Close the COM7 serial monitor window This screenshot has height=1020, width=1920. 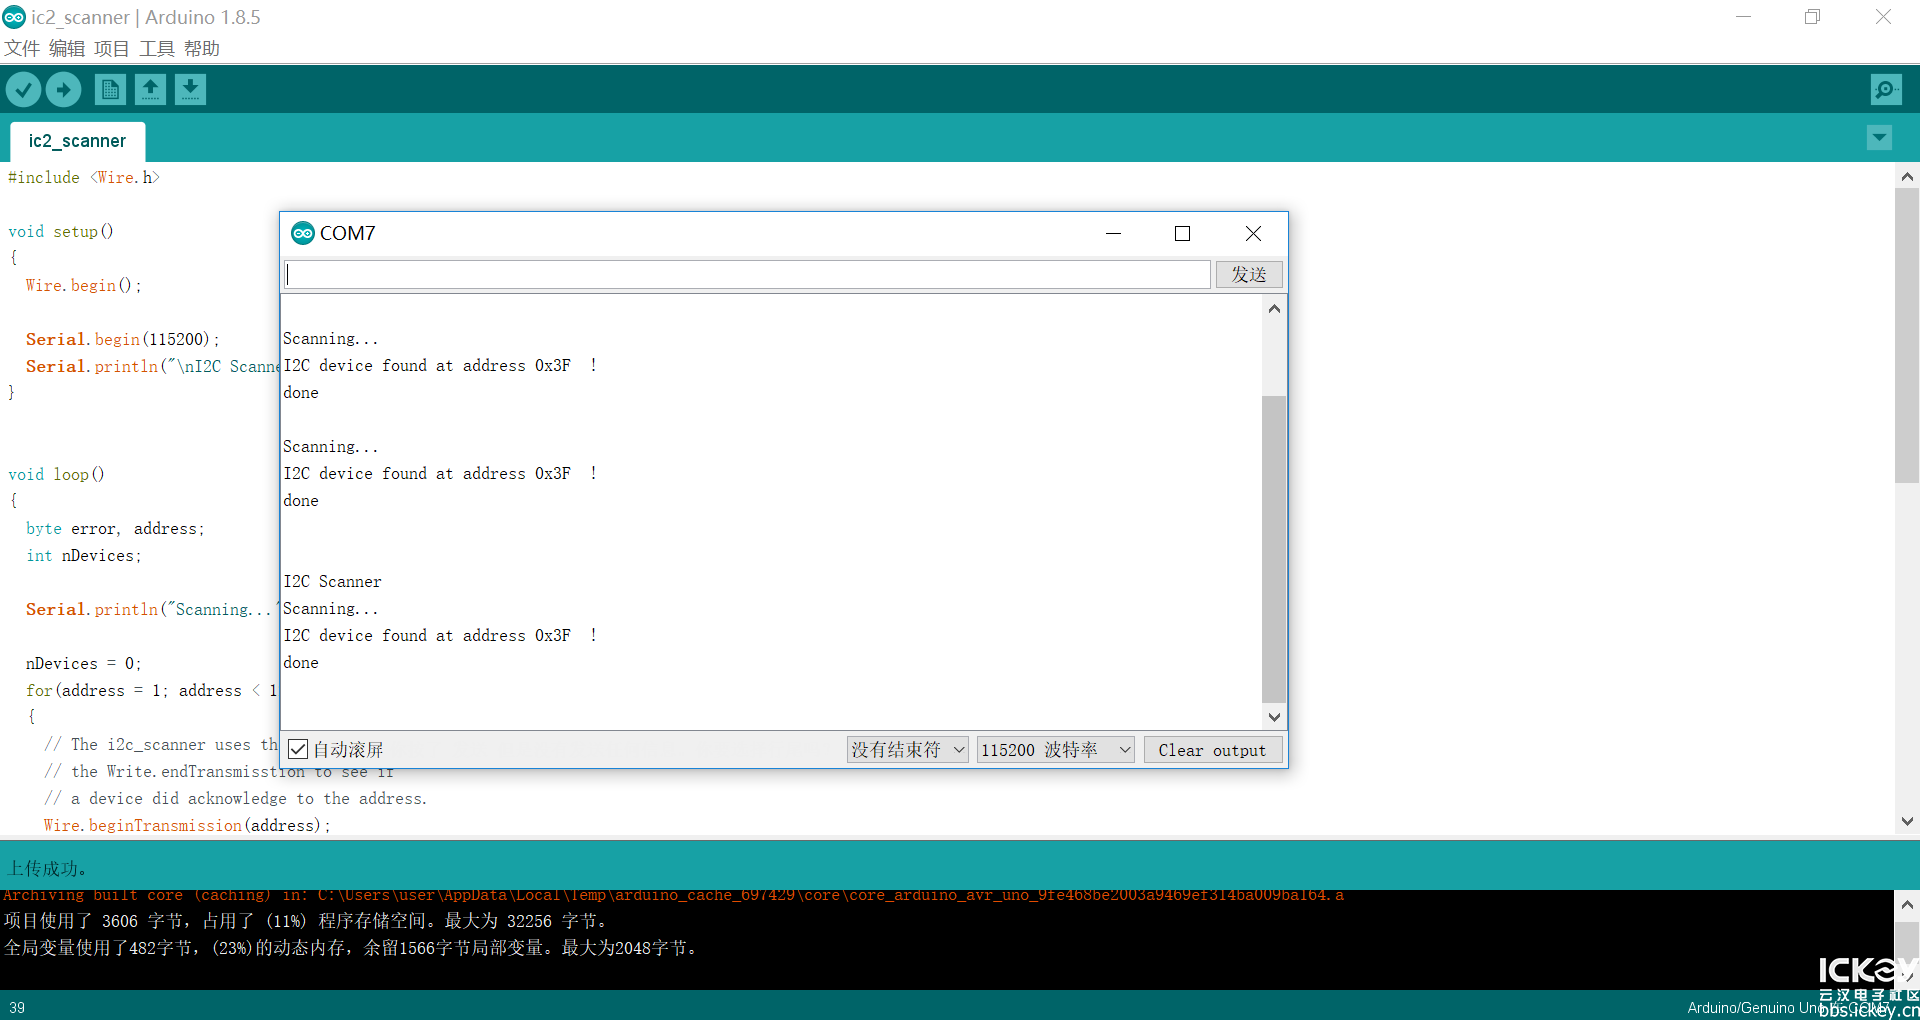(1253, 233)
